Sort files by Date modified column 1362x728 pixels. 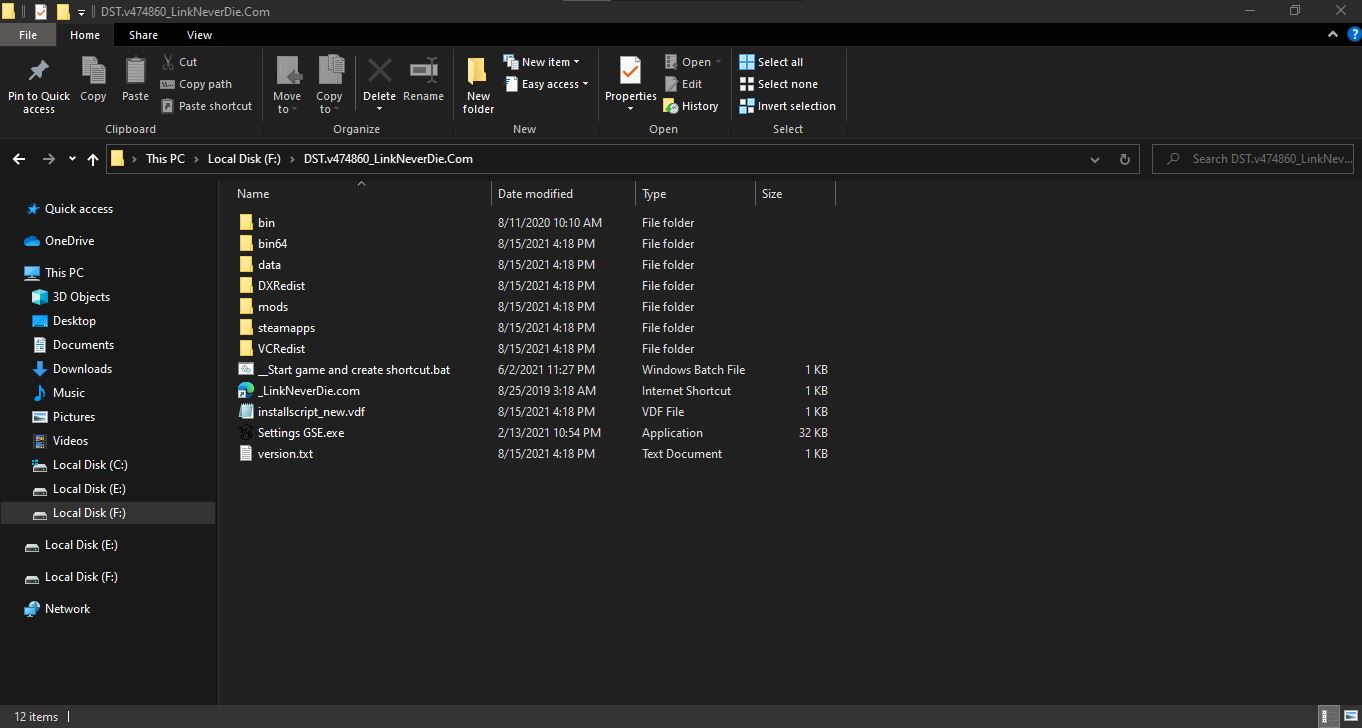click(x=536, y=194)
